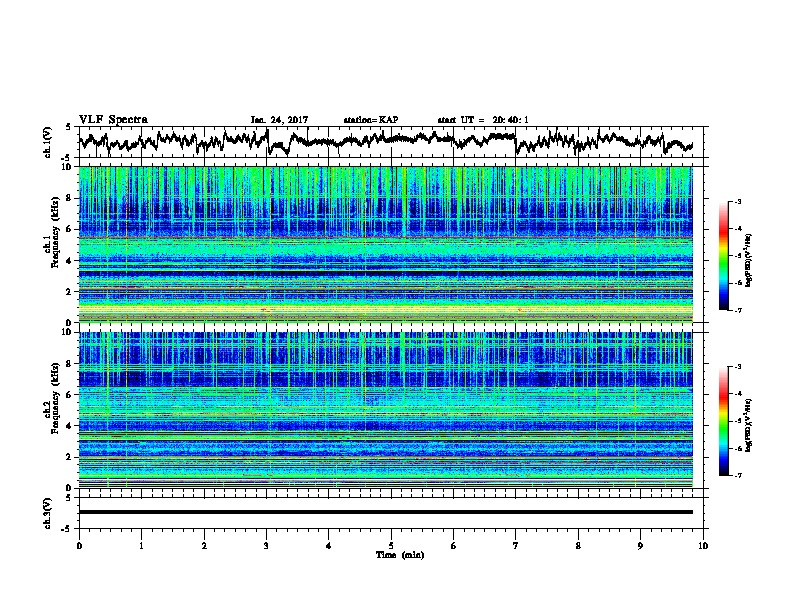Click the ch.1 voltage waveform trace panel

(393, 142)
